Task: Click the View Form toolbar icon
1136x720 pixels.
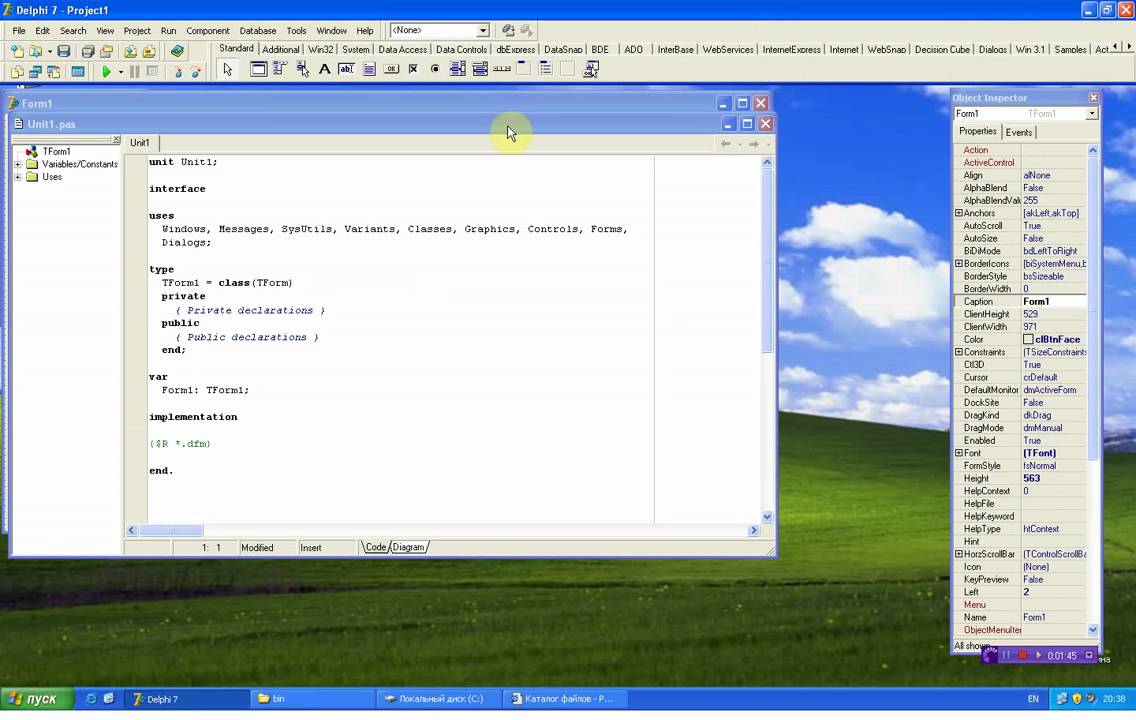Action: pos(35,72)
